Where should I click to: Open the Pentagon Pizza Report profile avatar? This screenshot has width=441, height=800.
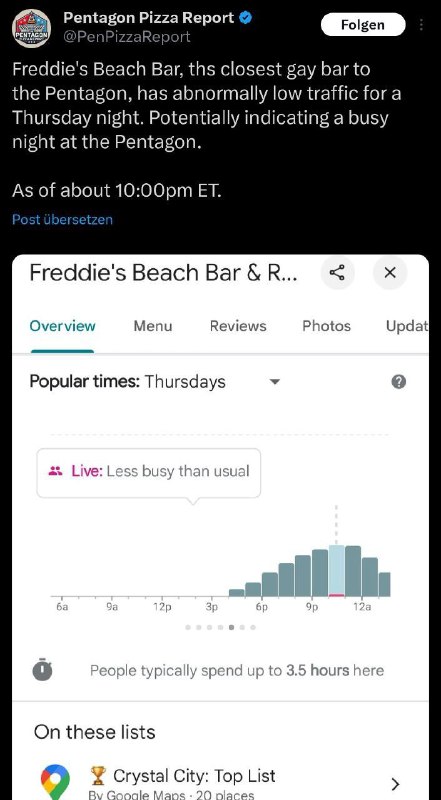(31, 28)
